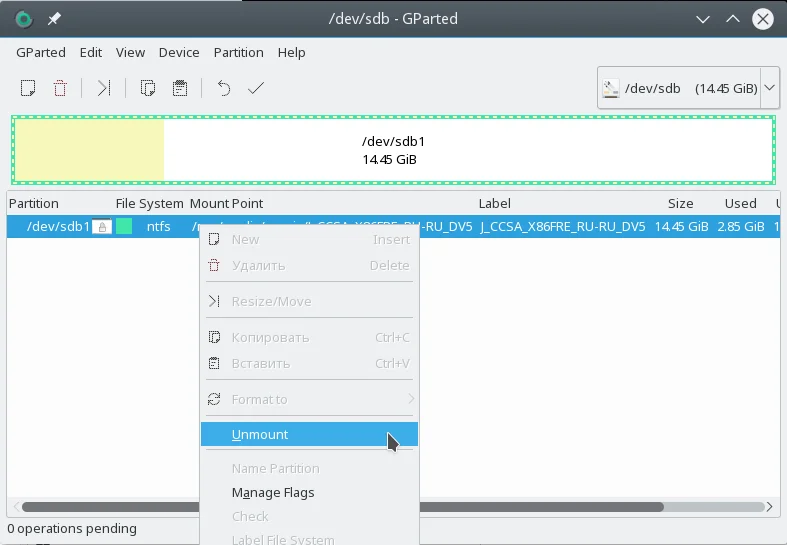Click the scrollbar left arrow
The image size is (787, 545).
16,507
